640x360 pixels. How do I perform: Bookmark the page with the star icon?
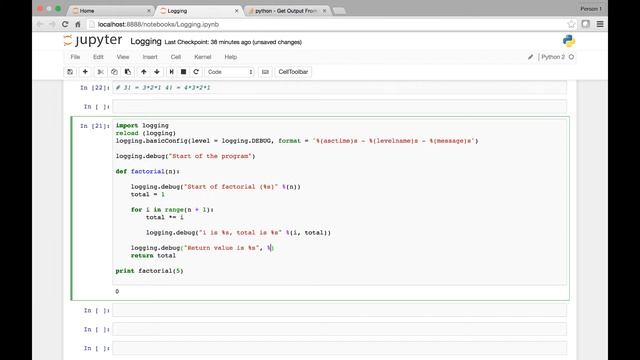point(571,24)
